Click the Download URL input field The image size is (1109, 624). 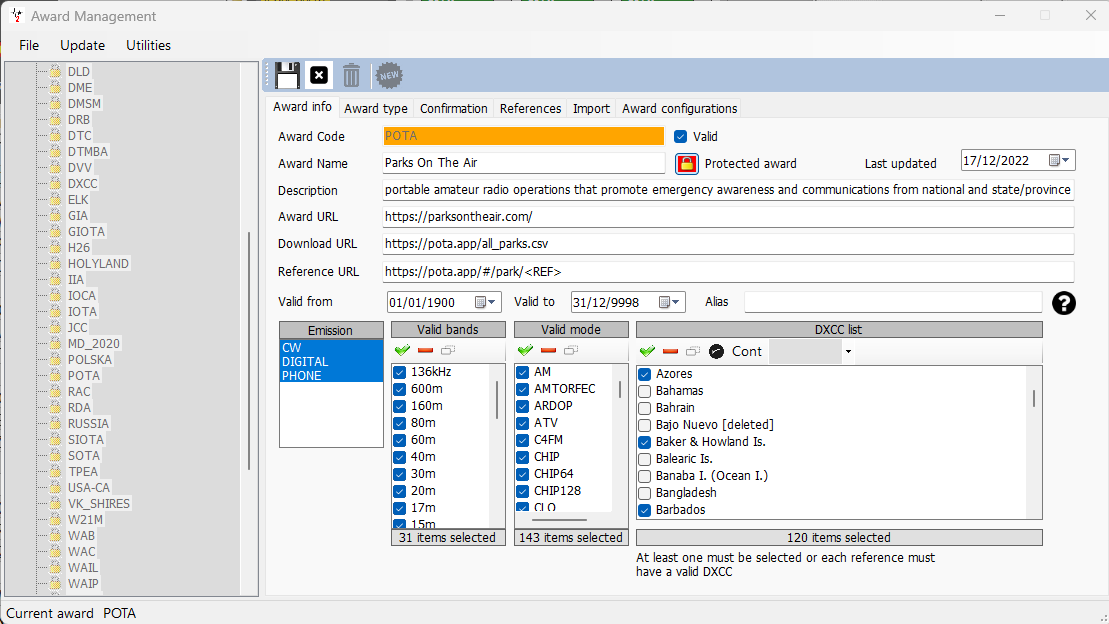point(728,243)
